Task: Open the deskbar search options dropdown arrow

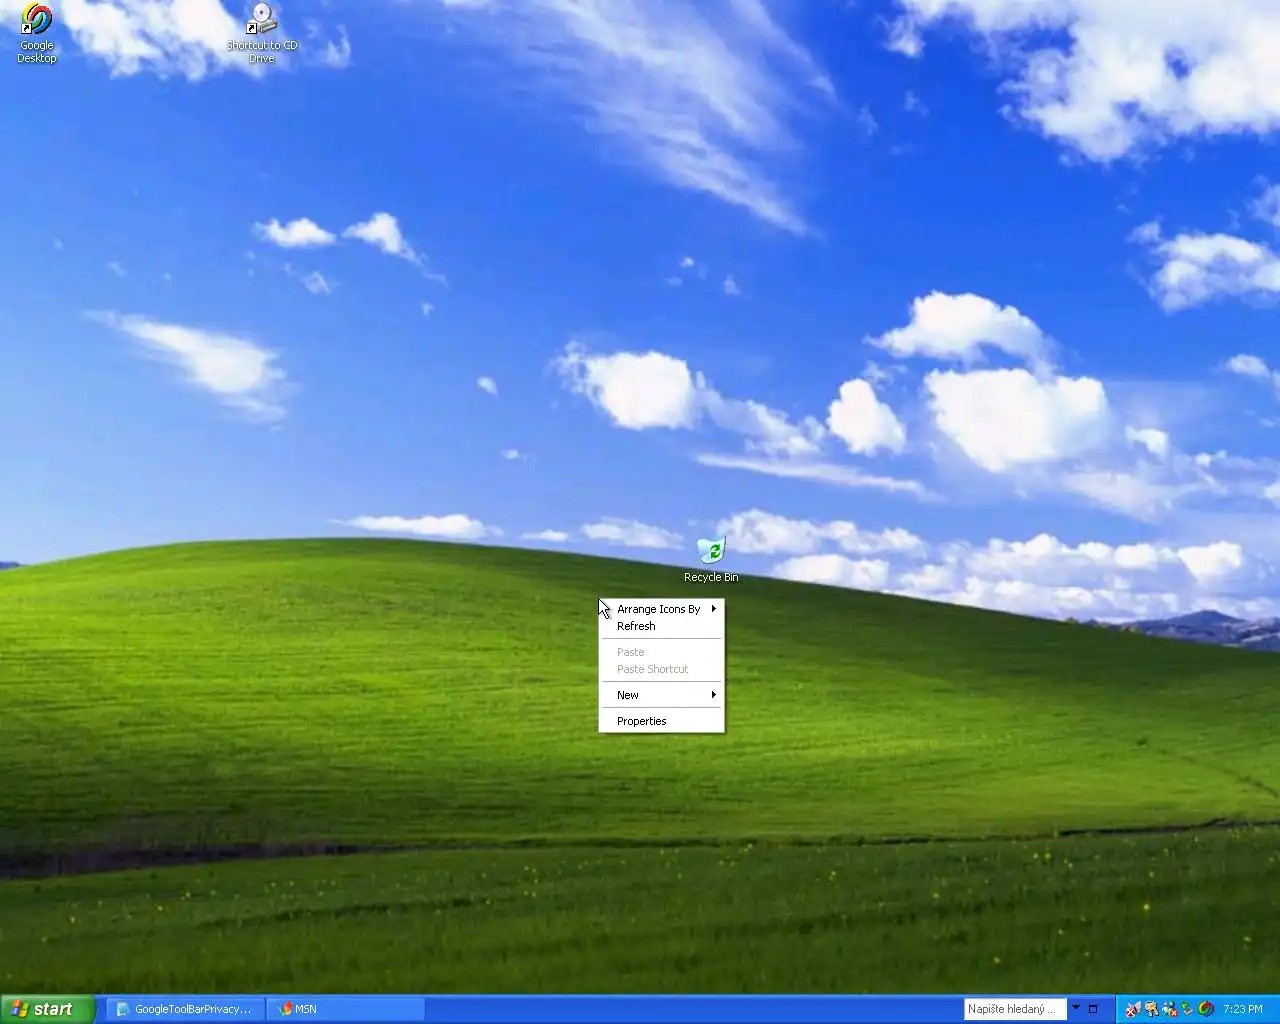Action: click(1076, 1008)
